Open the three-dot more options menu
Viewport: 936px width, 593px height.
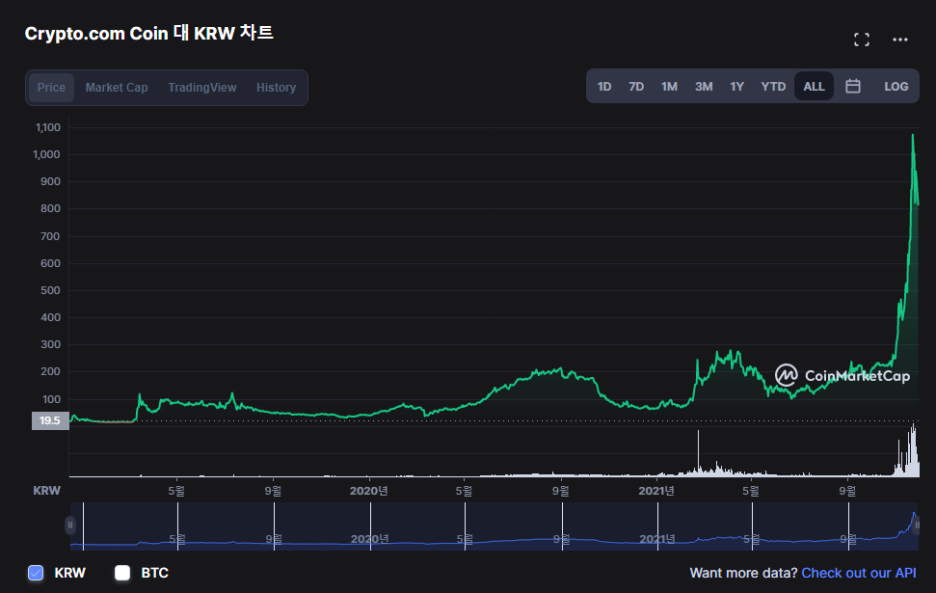900,40
